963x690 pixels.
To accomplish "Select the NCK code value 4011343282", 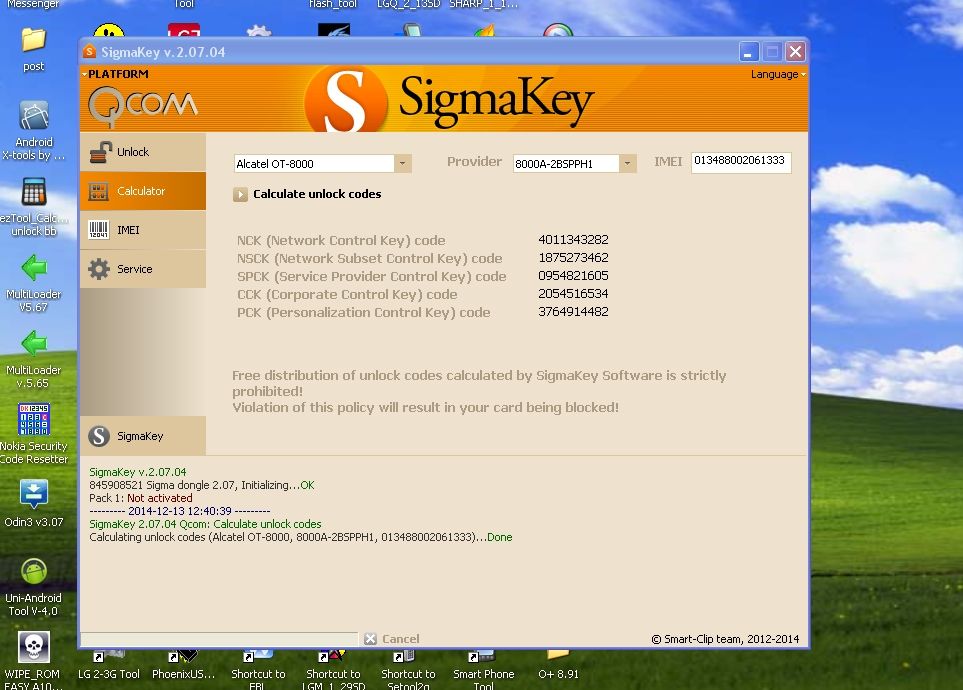I will (573, 240).
